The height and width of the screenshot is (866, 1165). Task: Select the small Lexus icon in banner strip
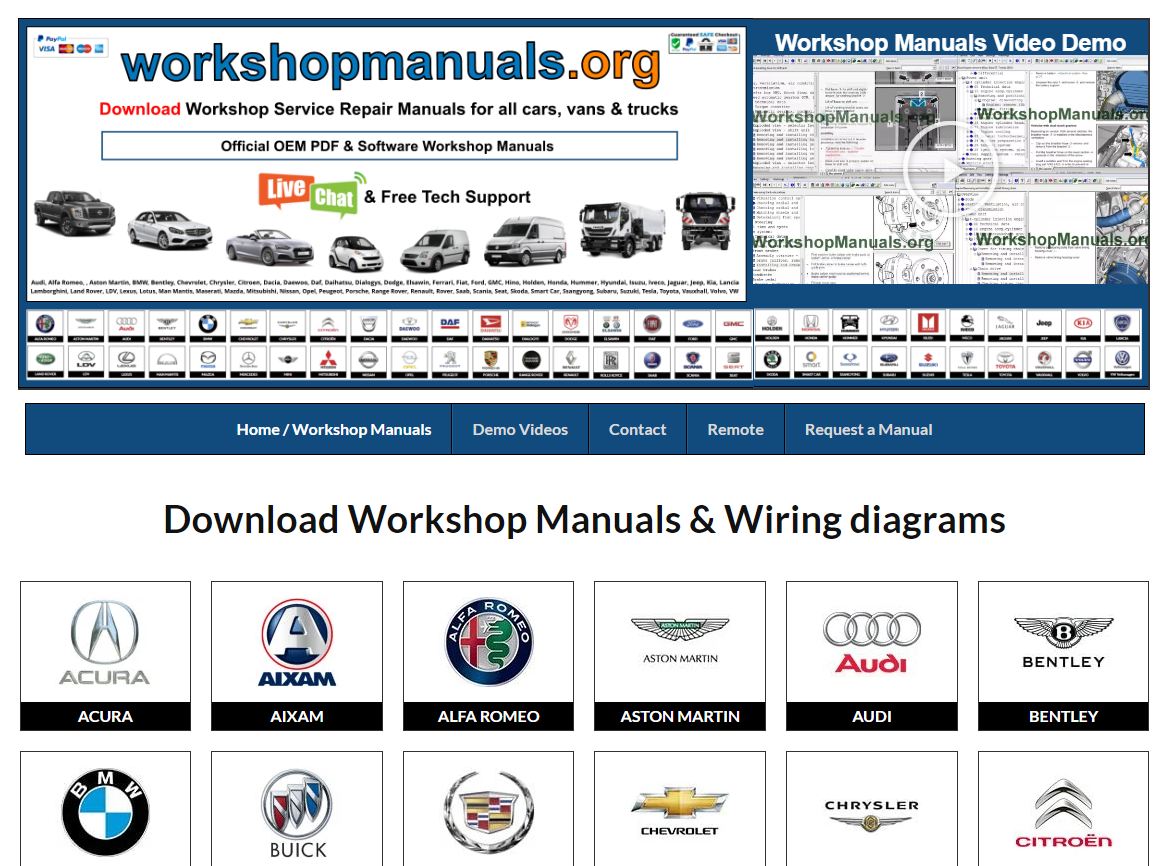[x=126, y=362]
